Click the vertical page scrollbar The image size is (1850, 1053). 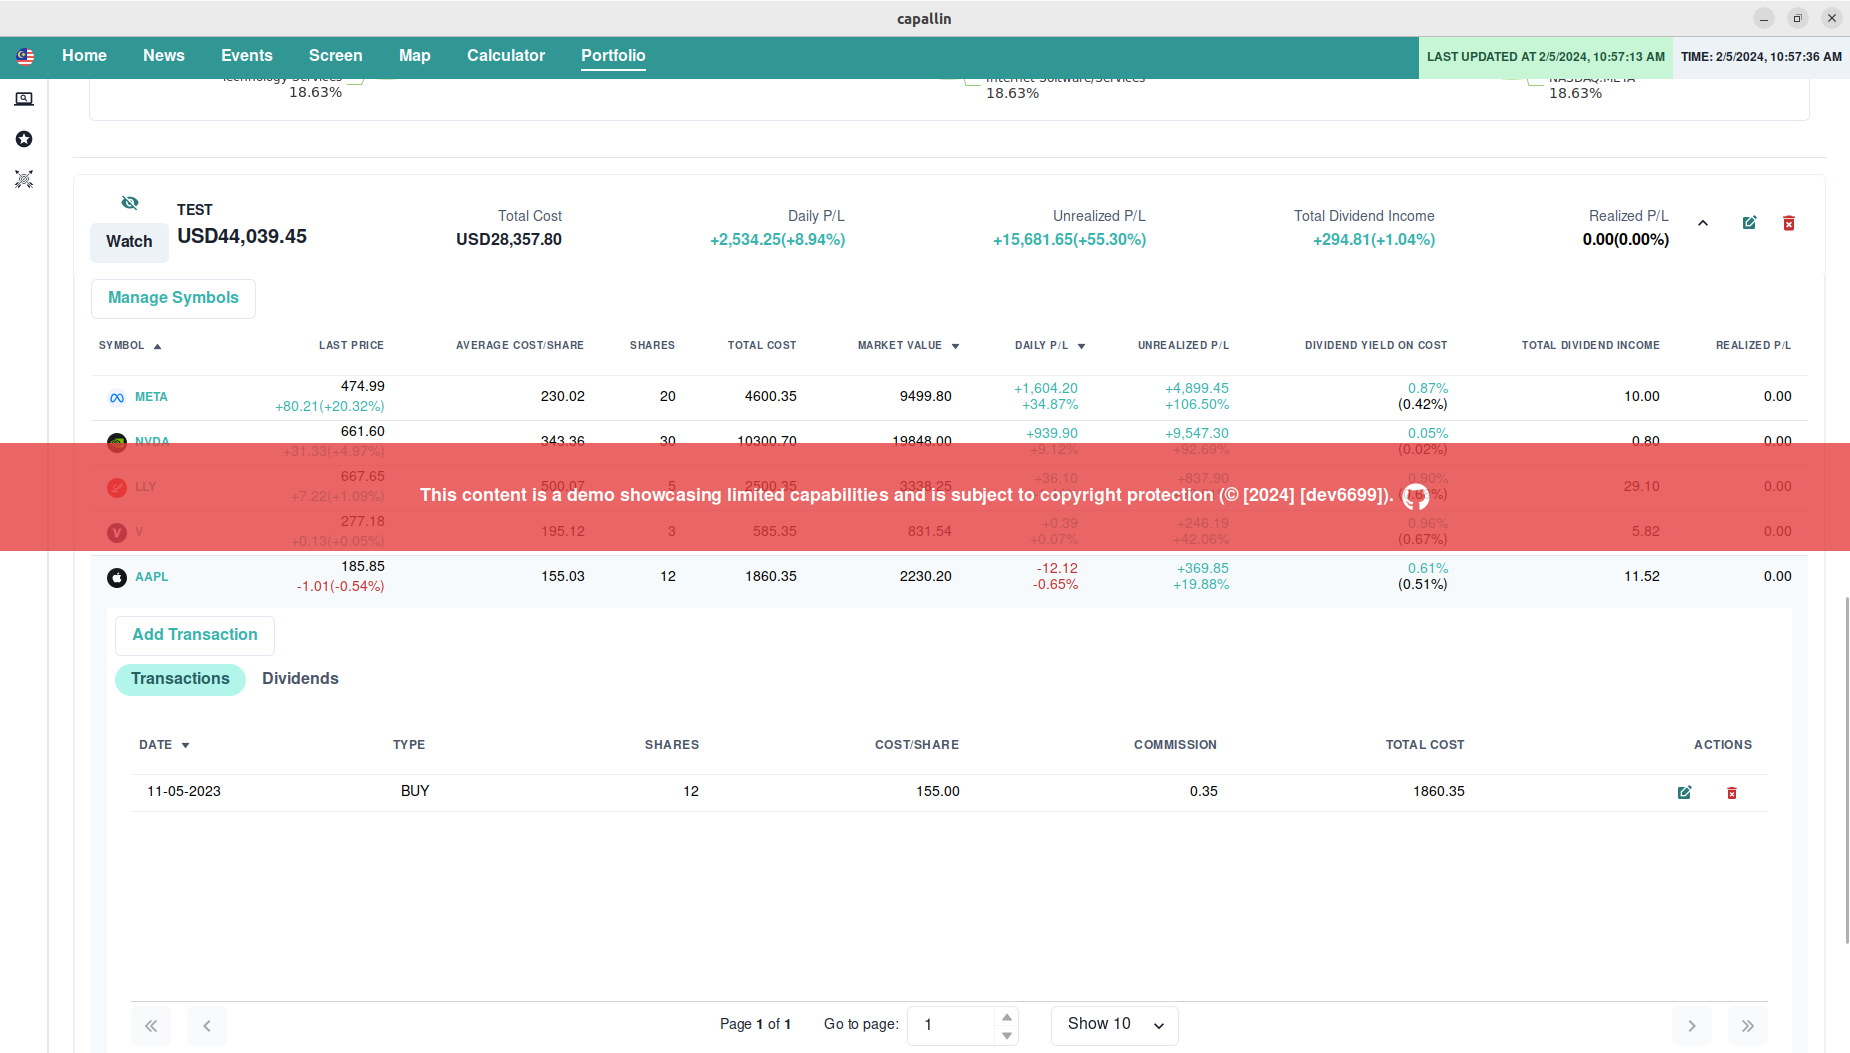tap(1846, 770)
